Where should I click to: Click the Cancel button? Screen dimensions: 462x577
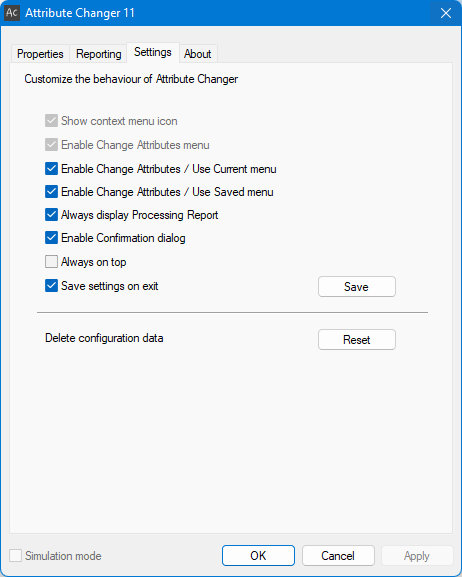point(338,555)
